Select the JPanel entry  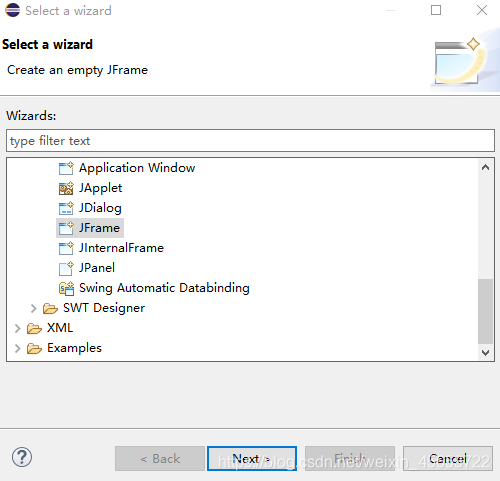click(97, 268)
